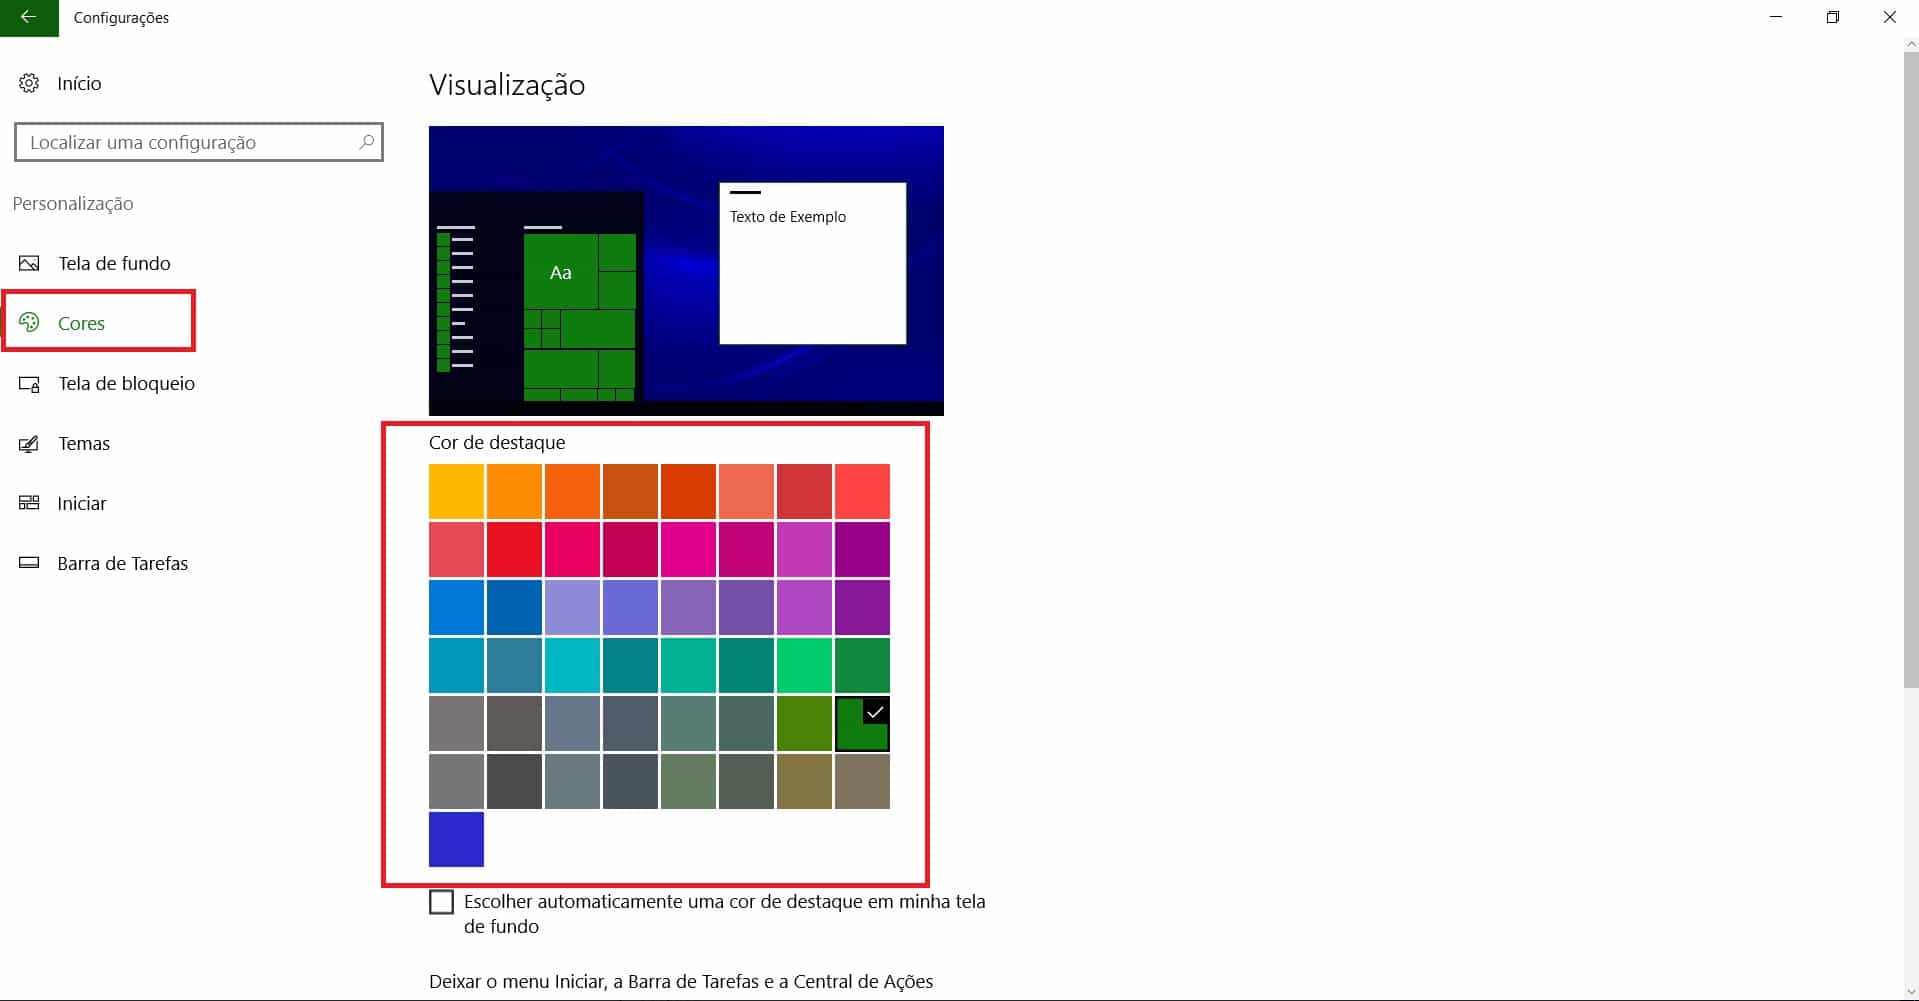
Task: Pick the slate blue-gray swatch in the fifth row
Action: (572, 723)
